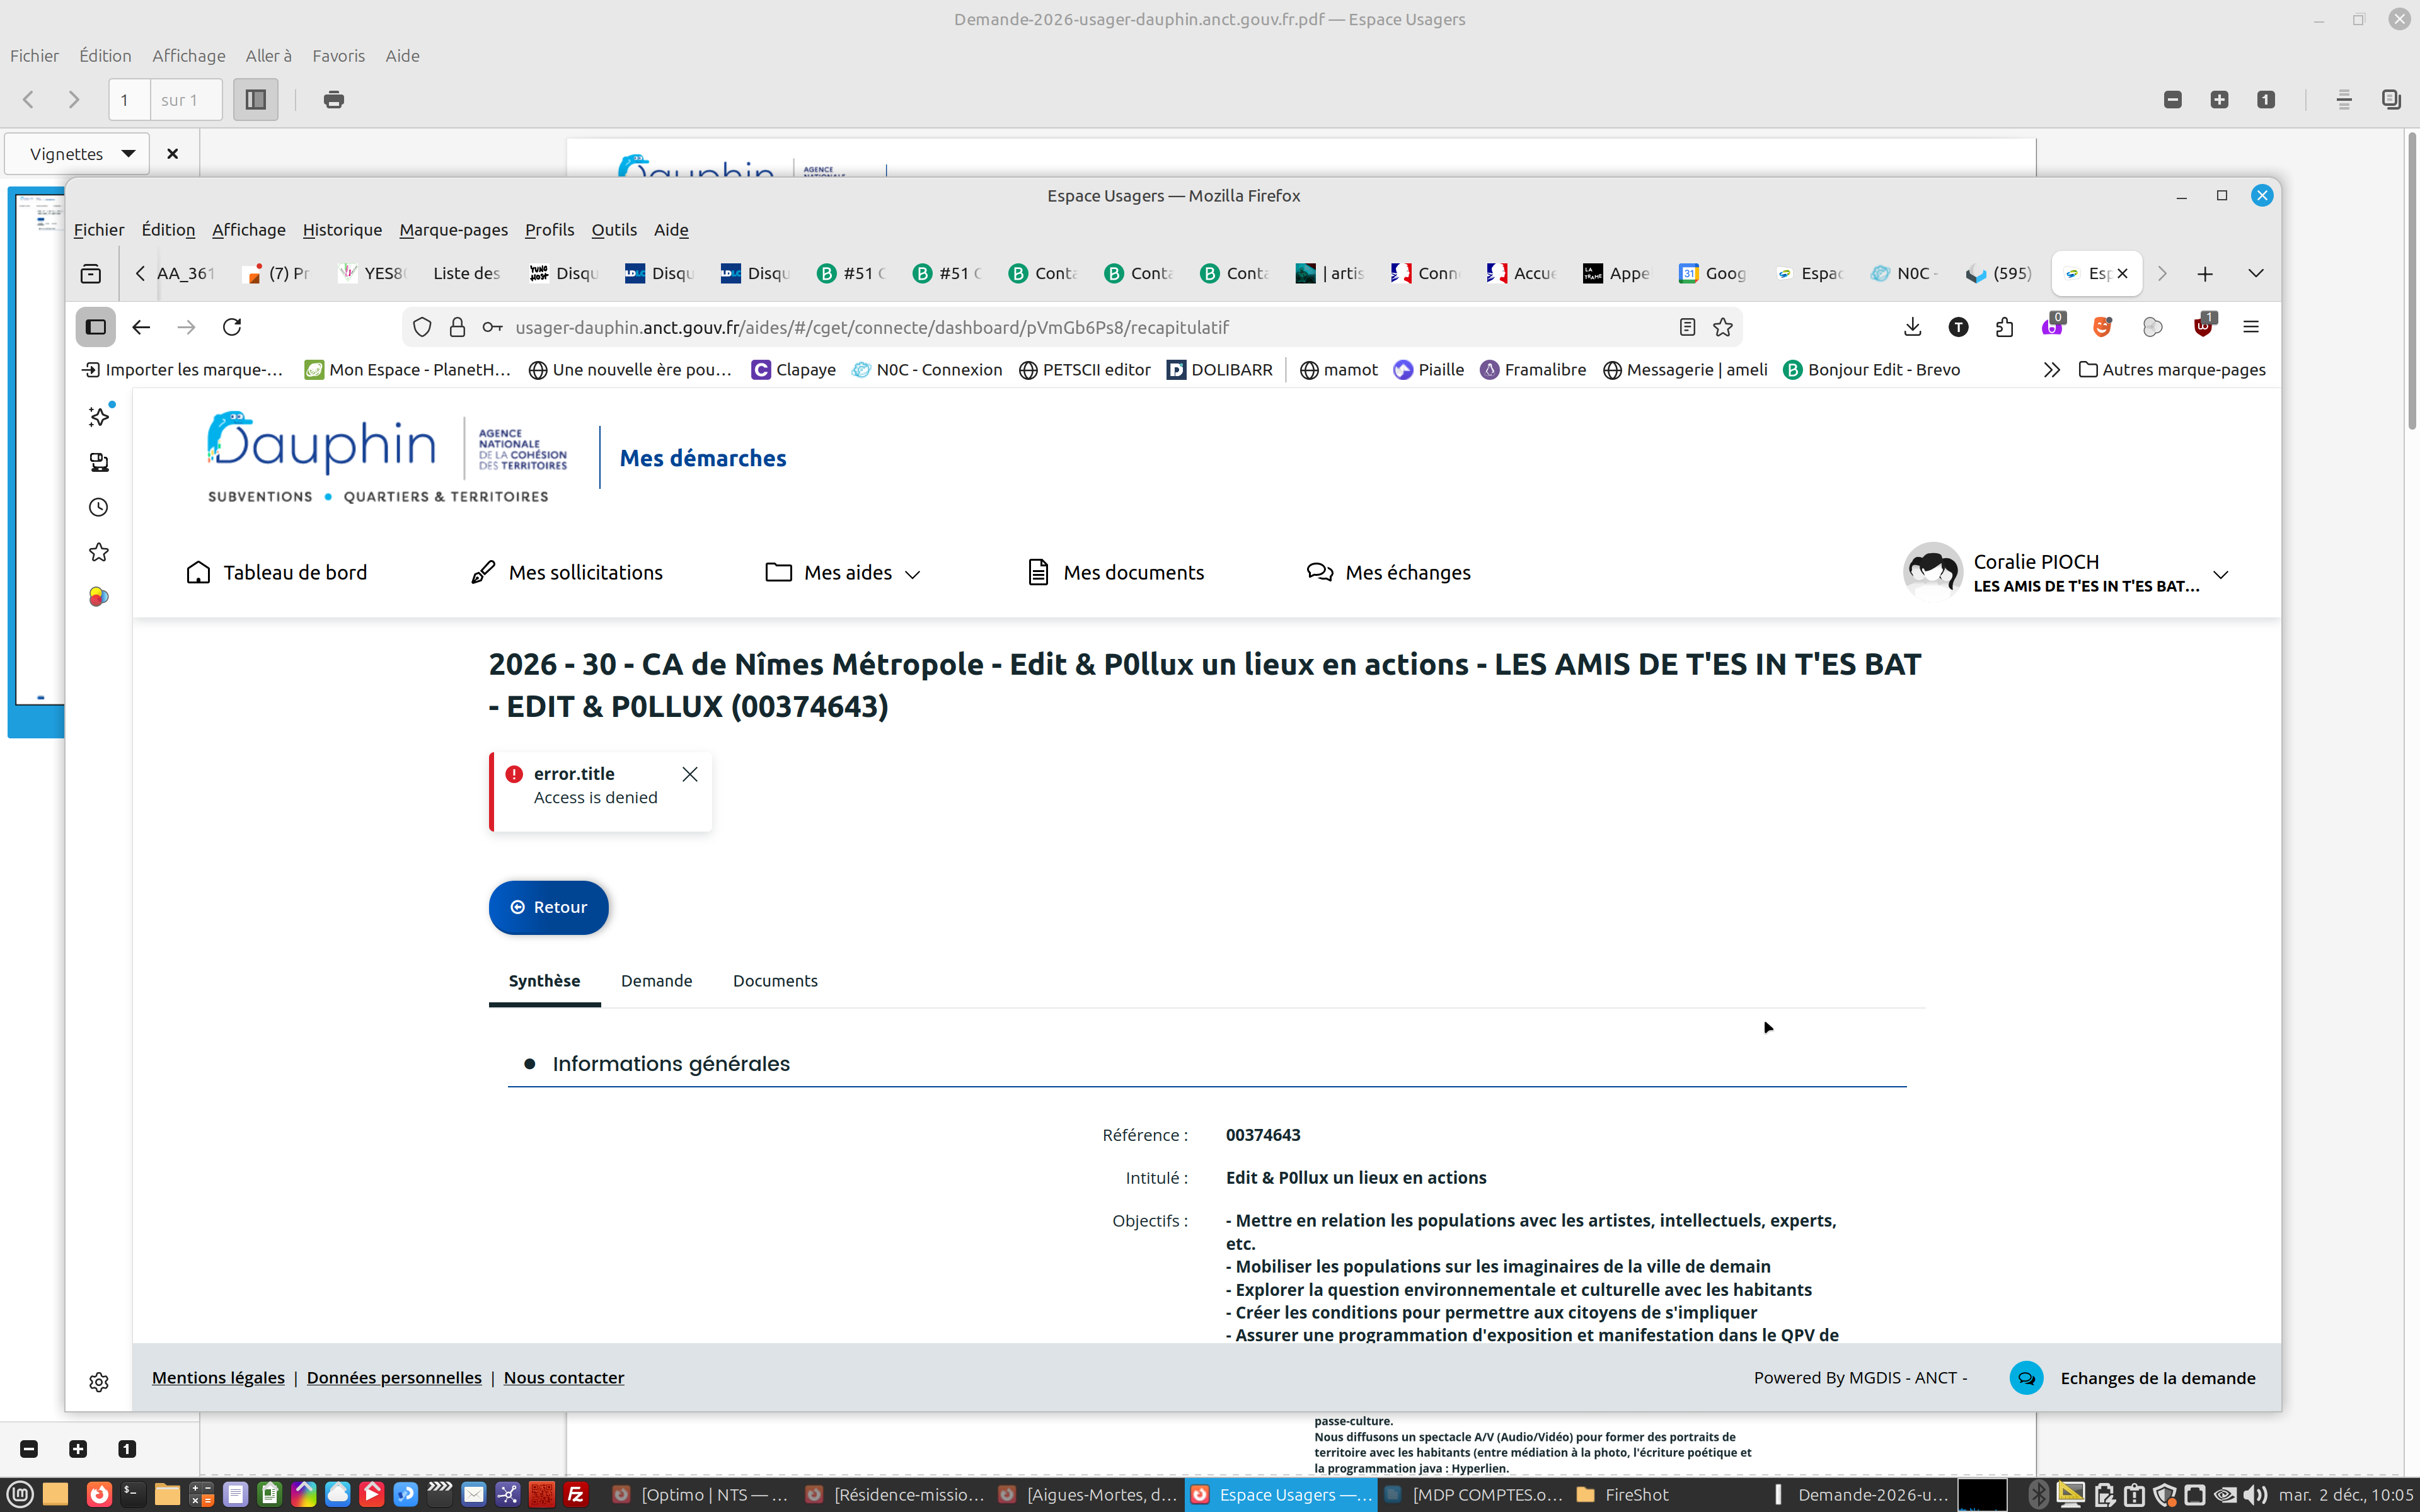Image resolution: width=2420 pixels, height=1512 pixels.
Task: Click shield tracking protection icon in address bar
Action: pyautogui.click(x=422, y=327)
